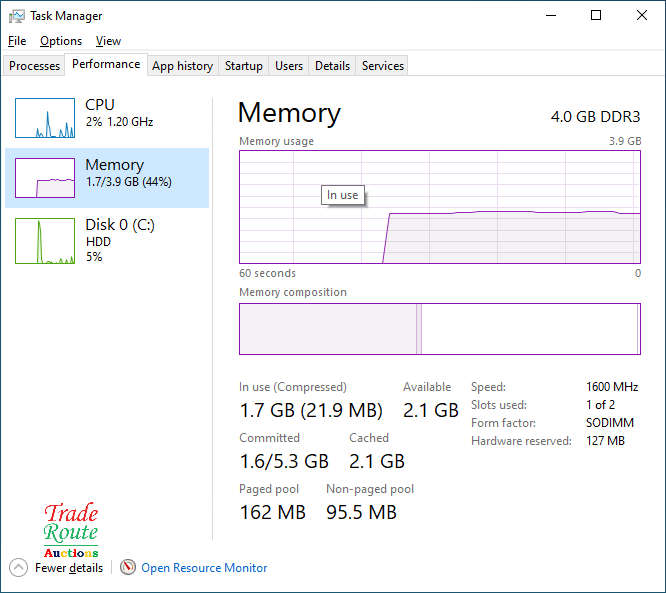The height and width of the screenshot is (593, 666).
Task: Select the CPU usage mini graph
Action: coord(45,118)
